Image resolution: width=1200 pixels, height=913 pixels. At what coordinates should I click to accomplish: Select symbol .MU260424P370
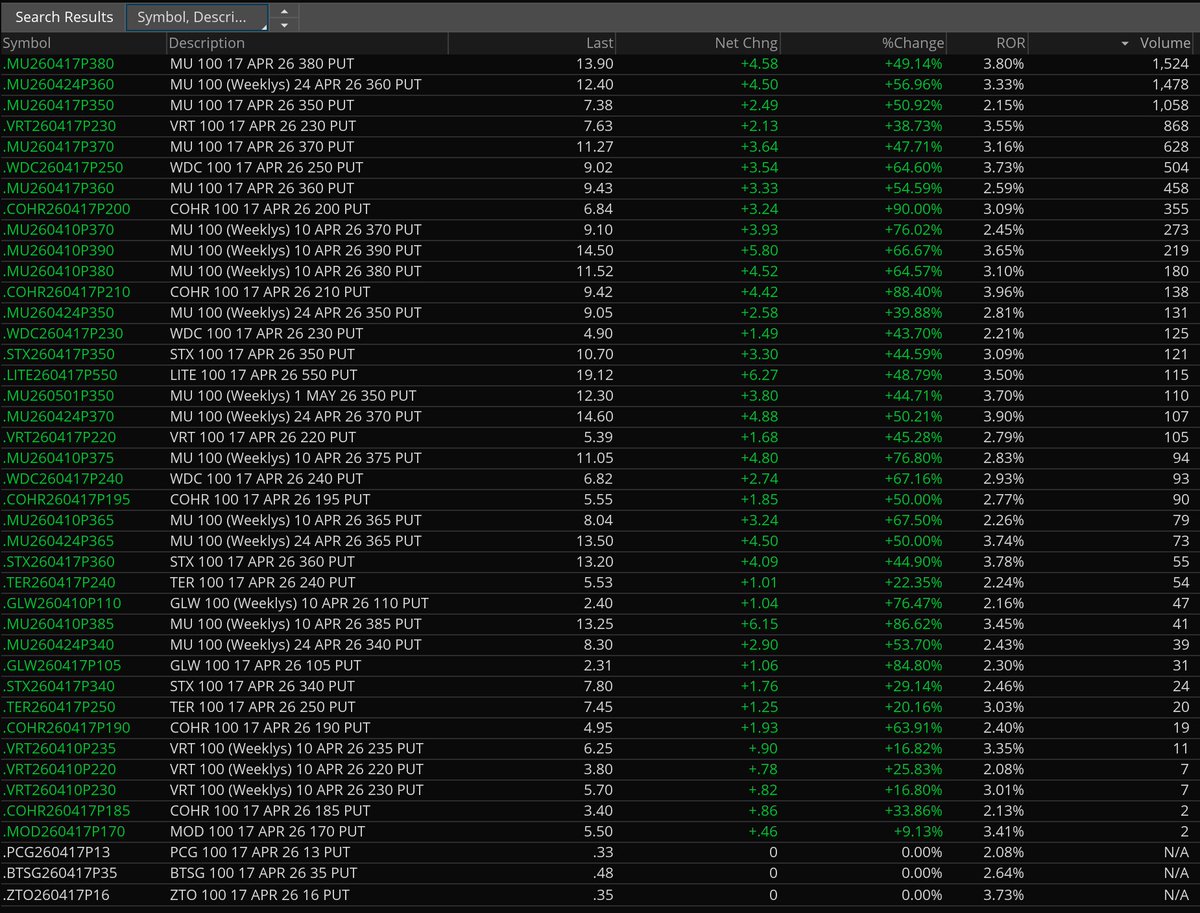coord(58,416)
